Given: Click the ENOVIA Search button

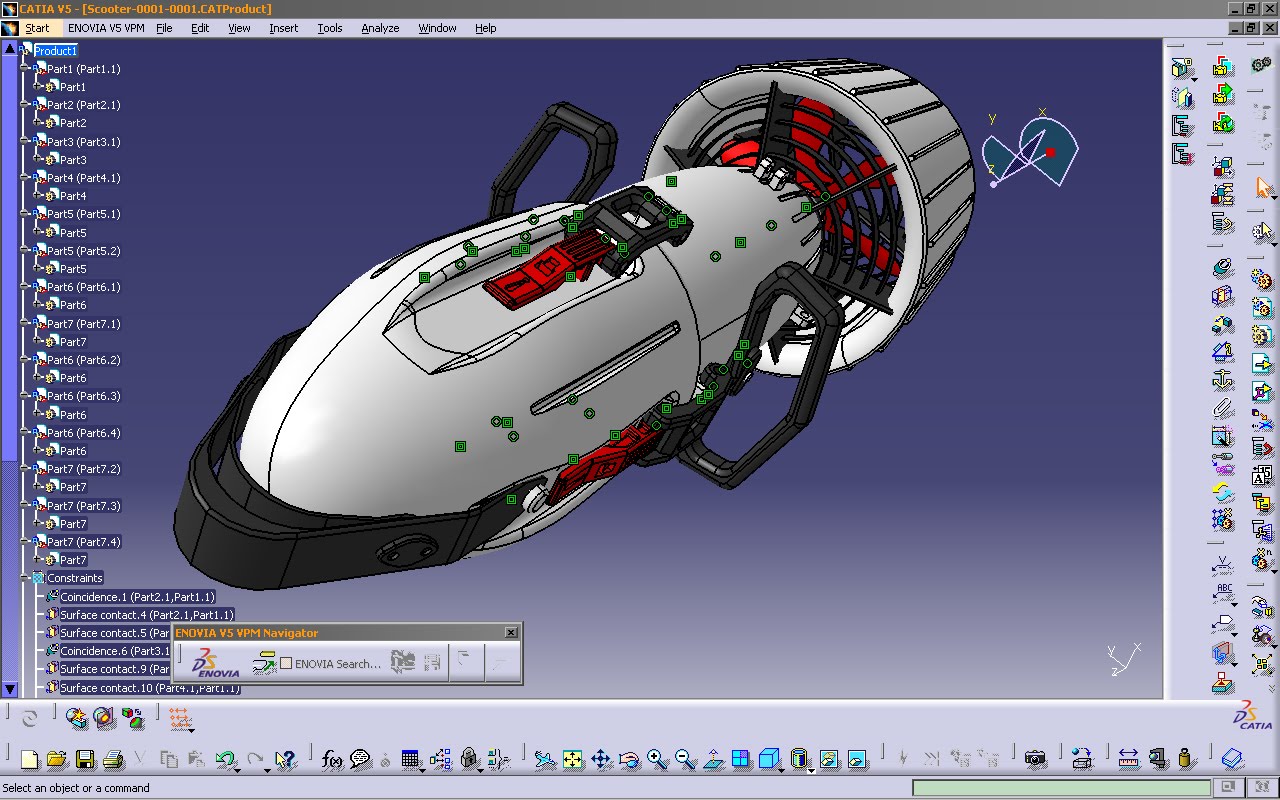Looking at the screenshot, I should click(330, 663).
